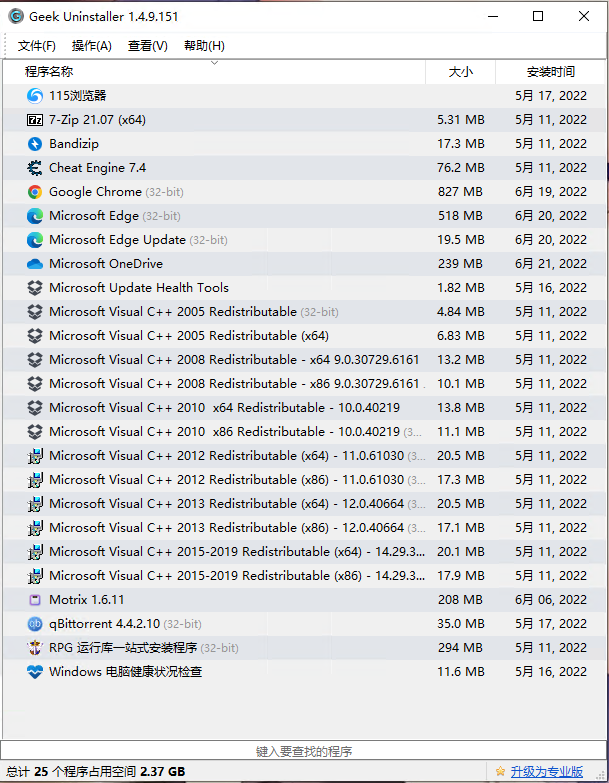Focus the 键入要查找的程序 search field

point(304,751)
